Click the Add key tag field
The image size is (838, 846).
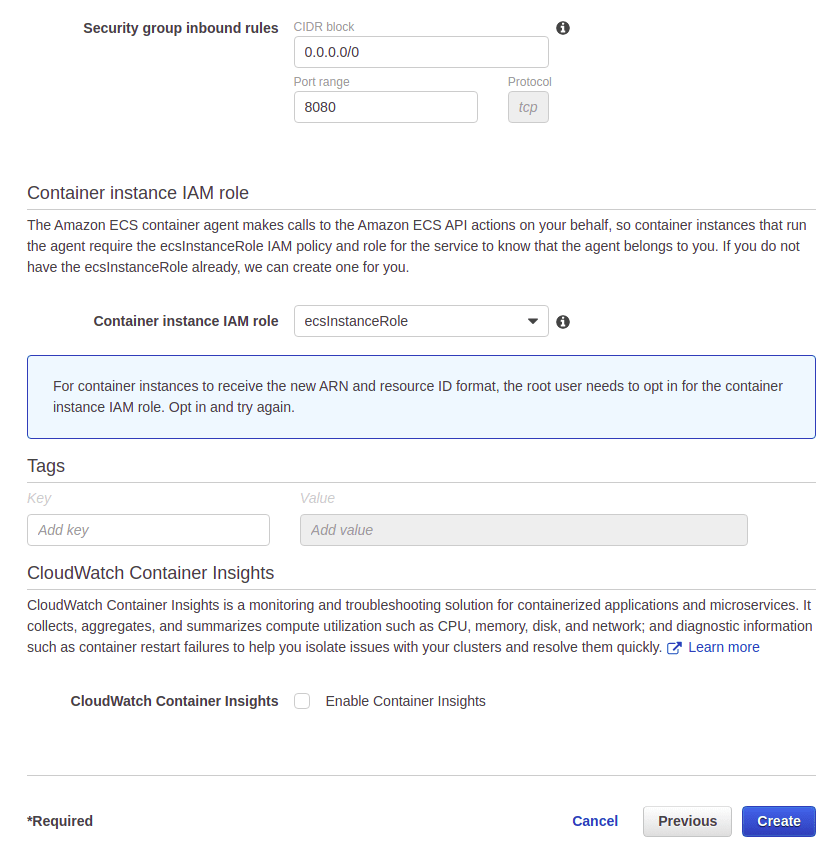pos(148,530)
